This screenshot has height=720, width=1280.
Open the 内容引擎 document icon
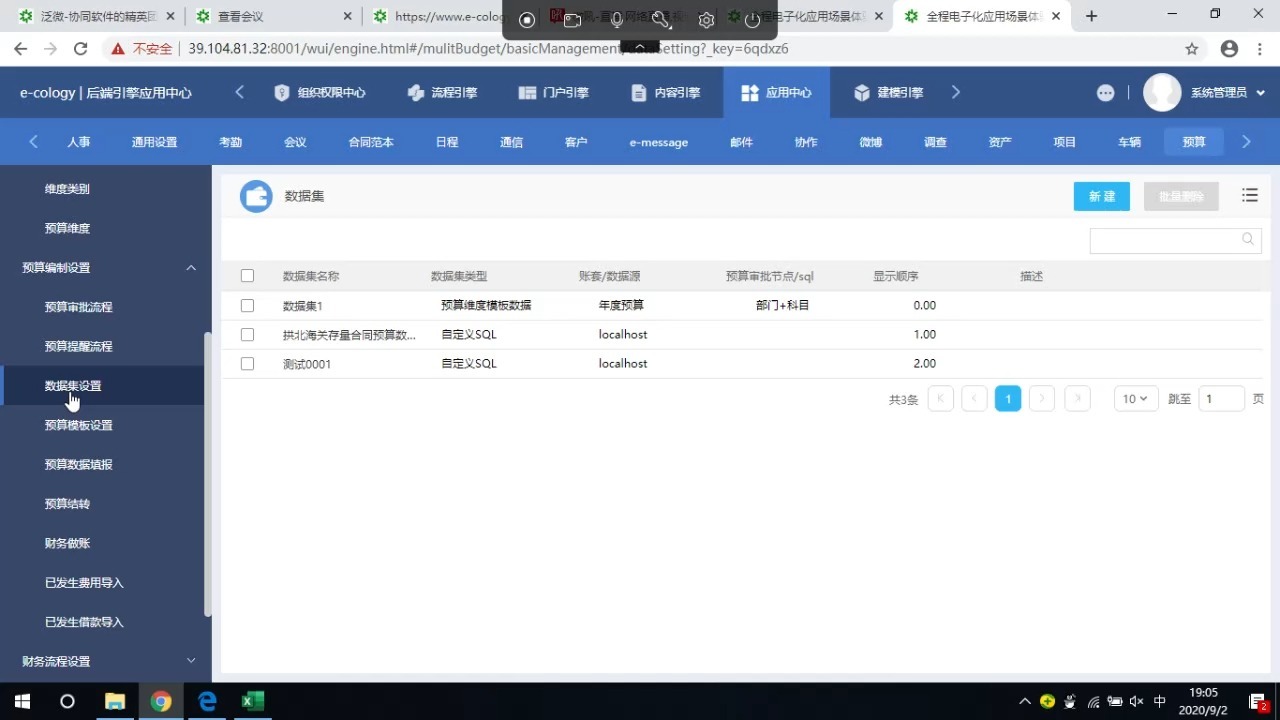pyautogui.click(x=639, y=93)
